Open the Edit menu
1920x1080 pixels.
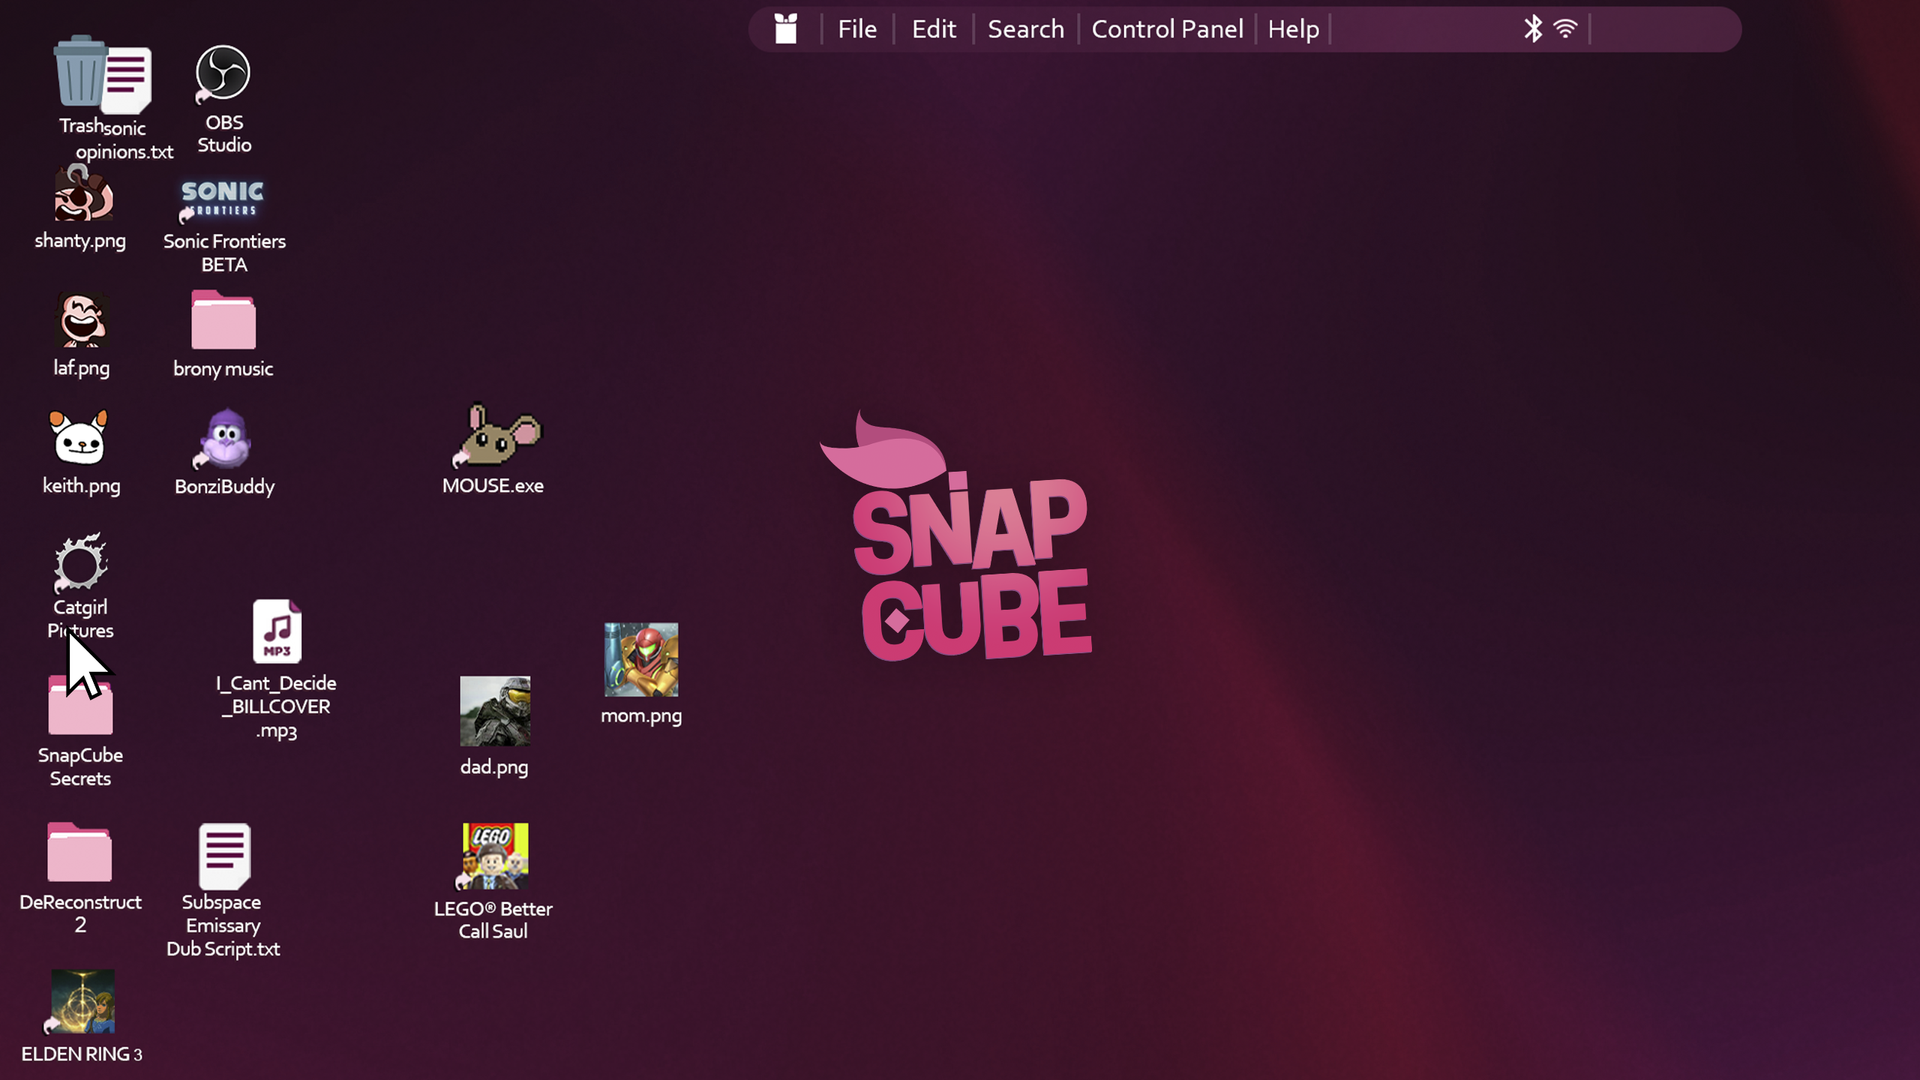tap(933, 29)
